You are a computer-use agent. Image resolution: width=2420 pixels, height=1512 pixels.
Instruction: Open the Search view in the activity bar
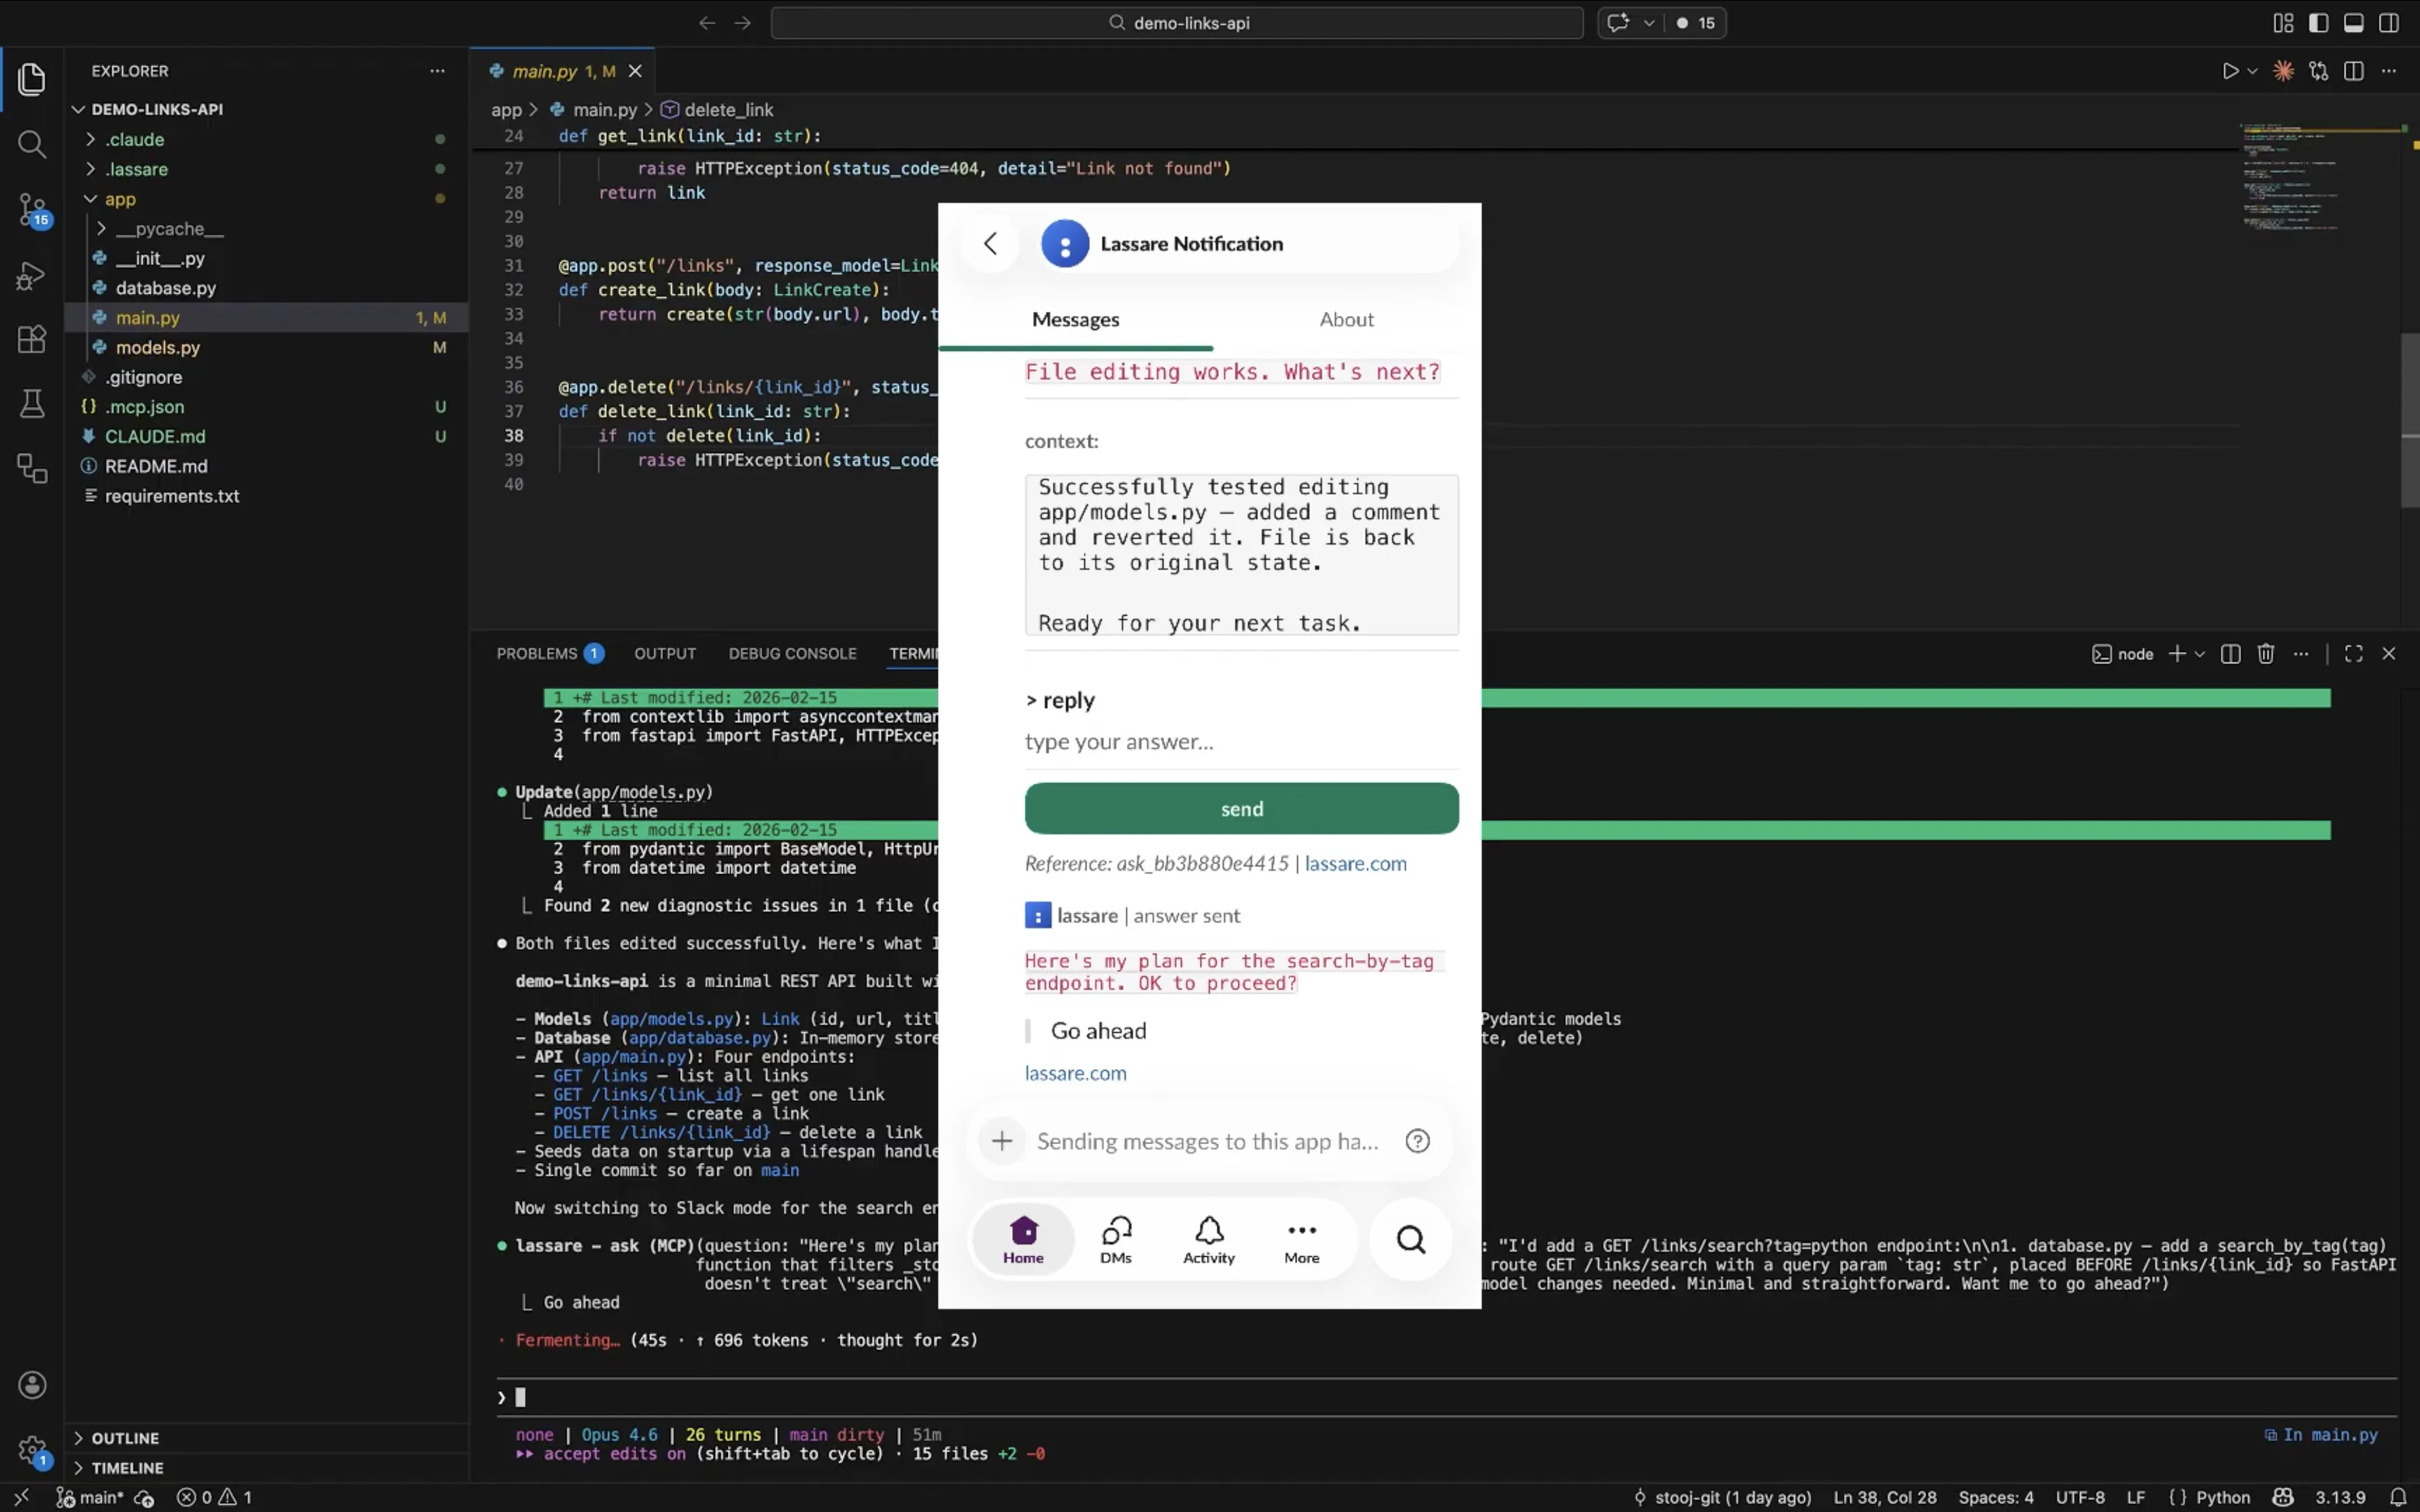click(32, 145)
